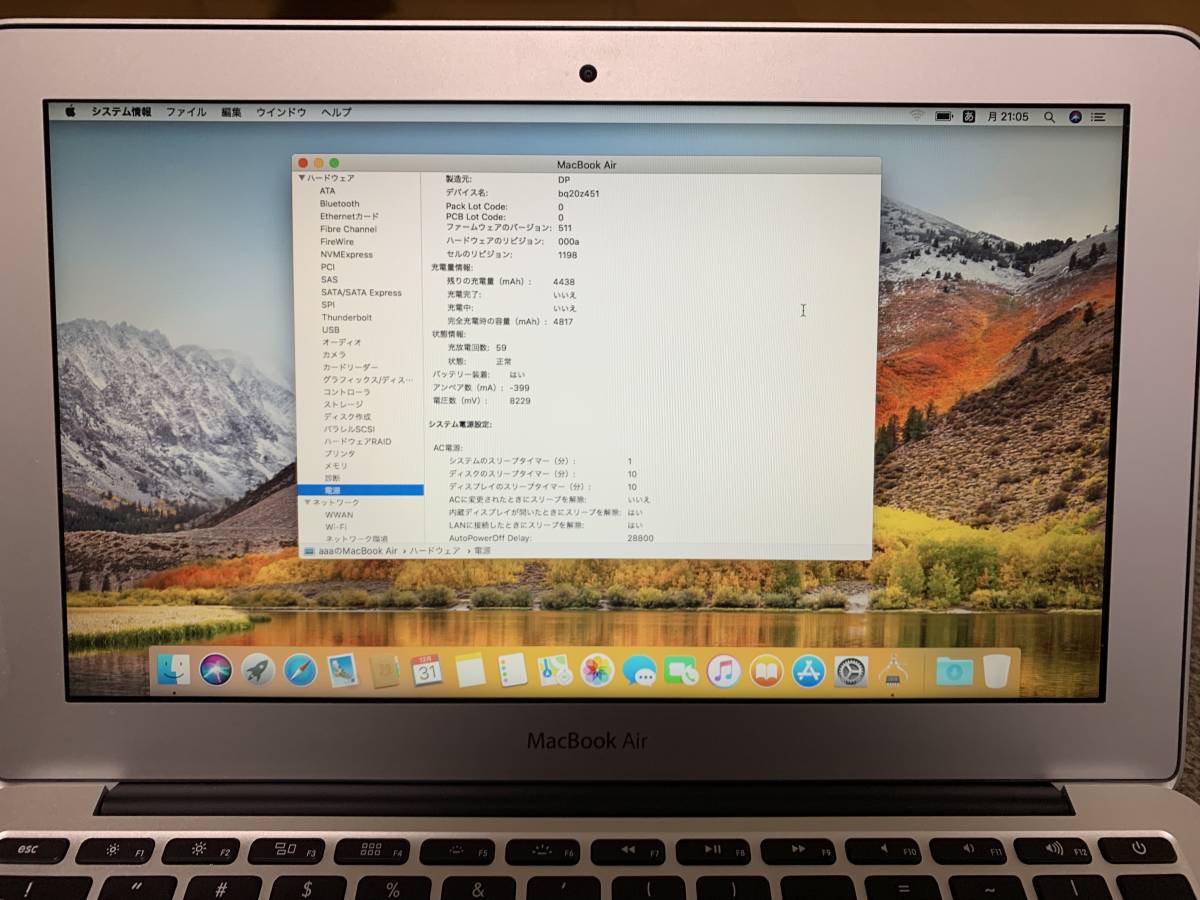Viewport: 1200px width, 900px height.
Task: Select Ethernetカード in sidebar
Action: click(x=349, y=216)
